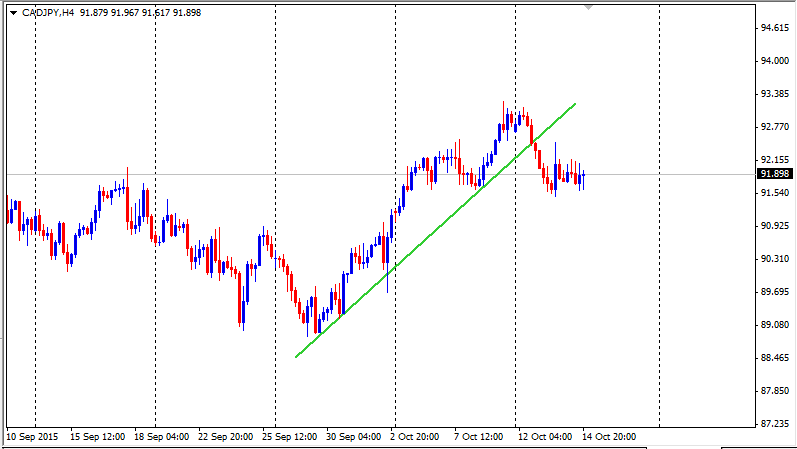This screenshot has height=449, width=797.
Task: Click the 90.925 price scale label
Action: (775, 226)
